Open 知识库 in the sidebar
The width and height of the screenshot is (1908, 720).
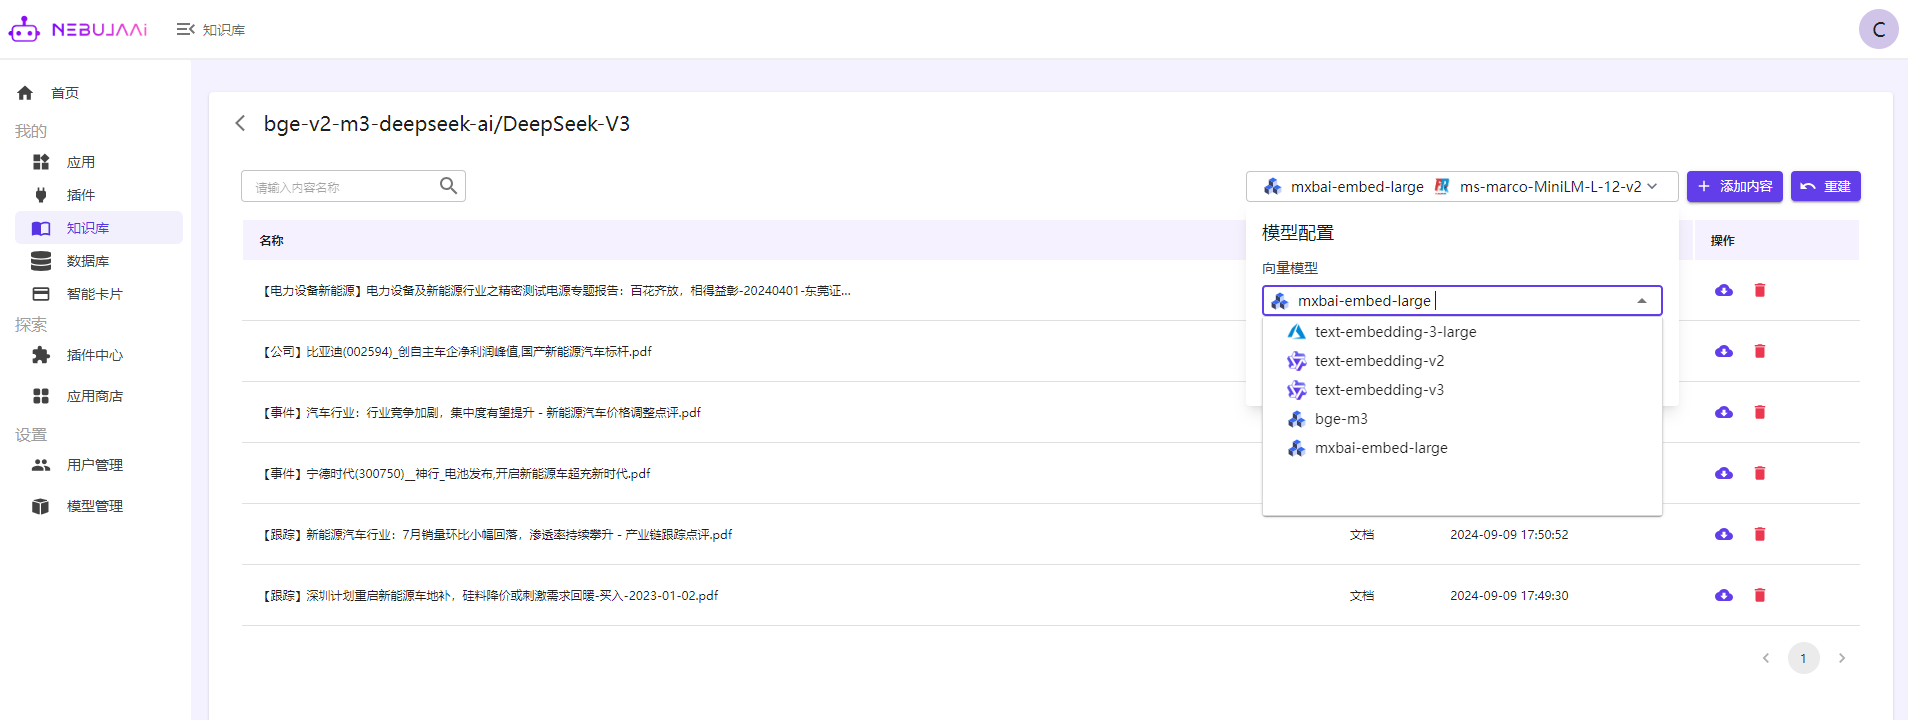(x=99, y=228)
